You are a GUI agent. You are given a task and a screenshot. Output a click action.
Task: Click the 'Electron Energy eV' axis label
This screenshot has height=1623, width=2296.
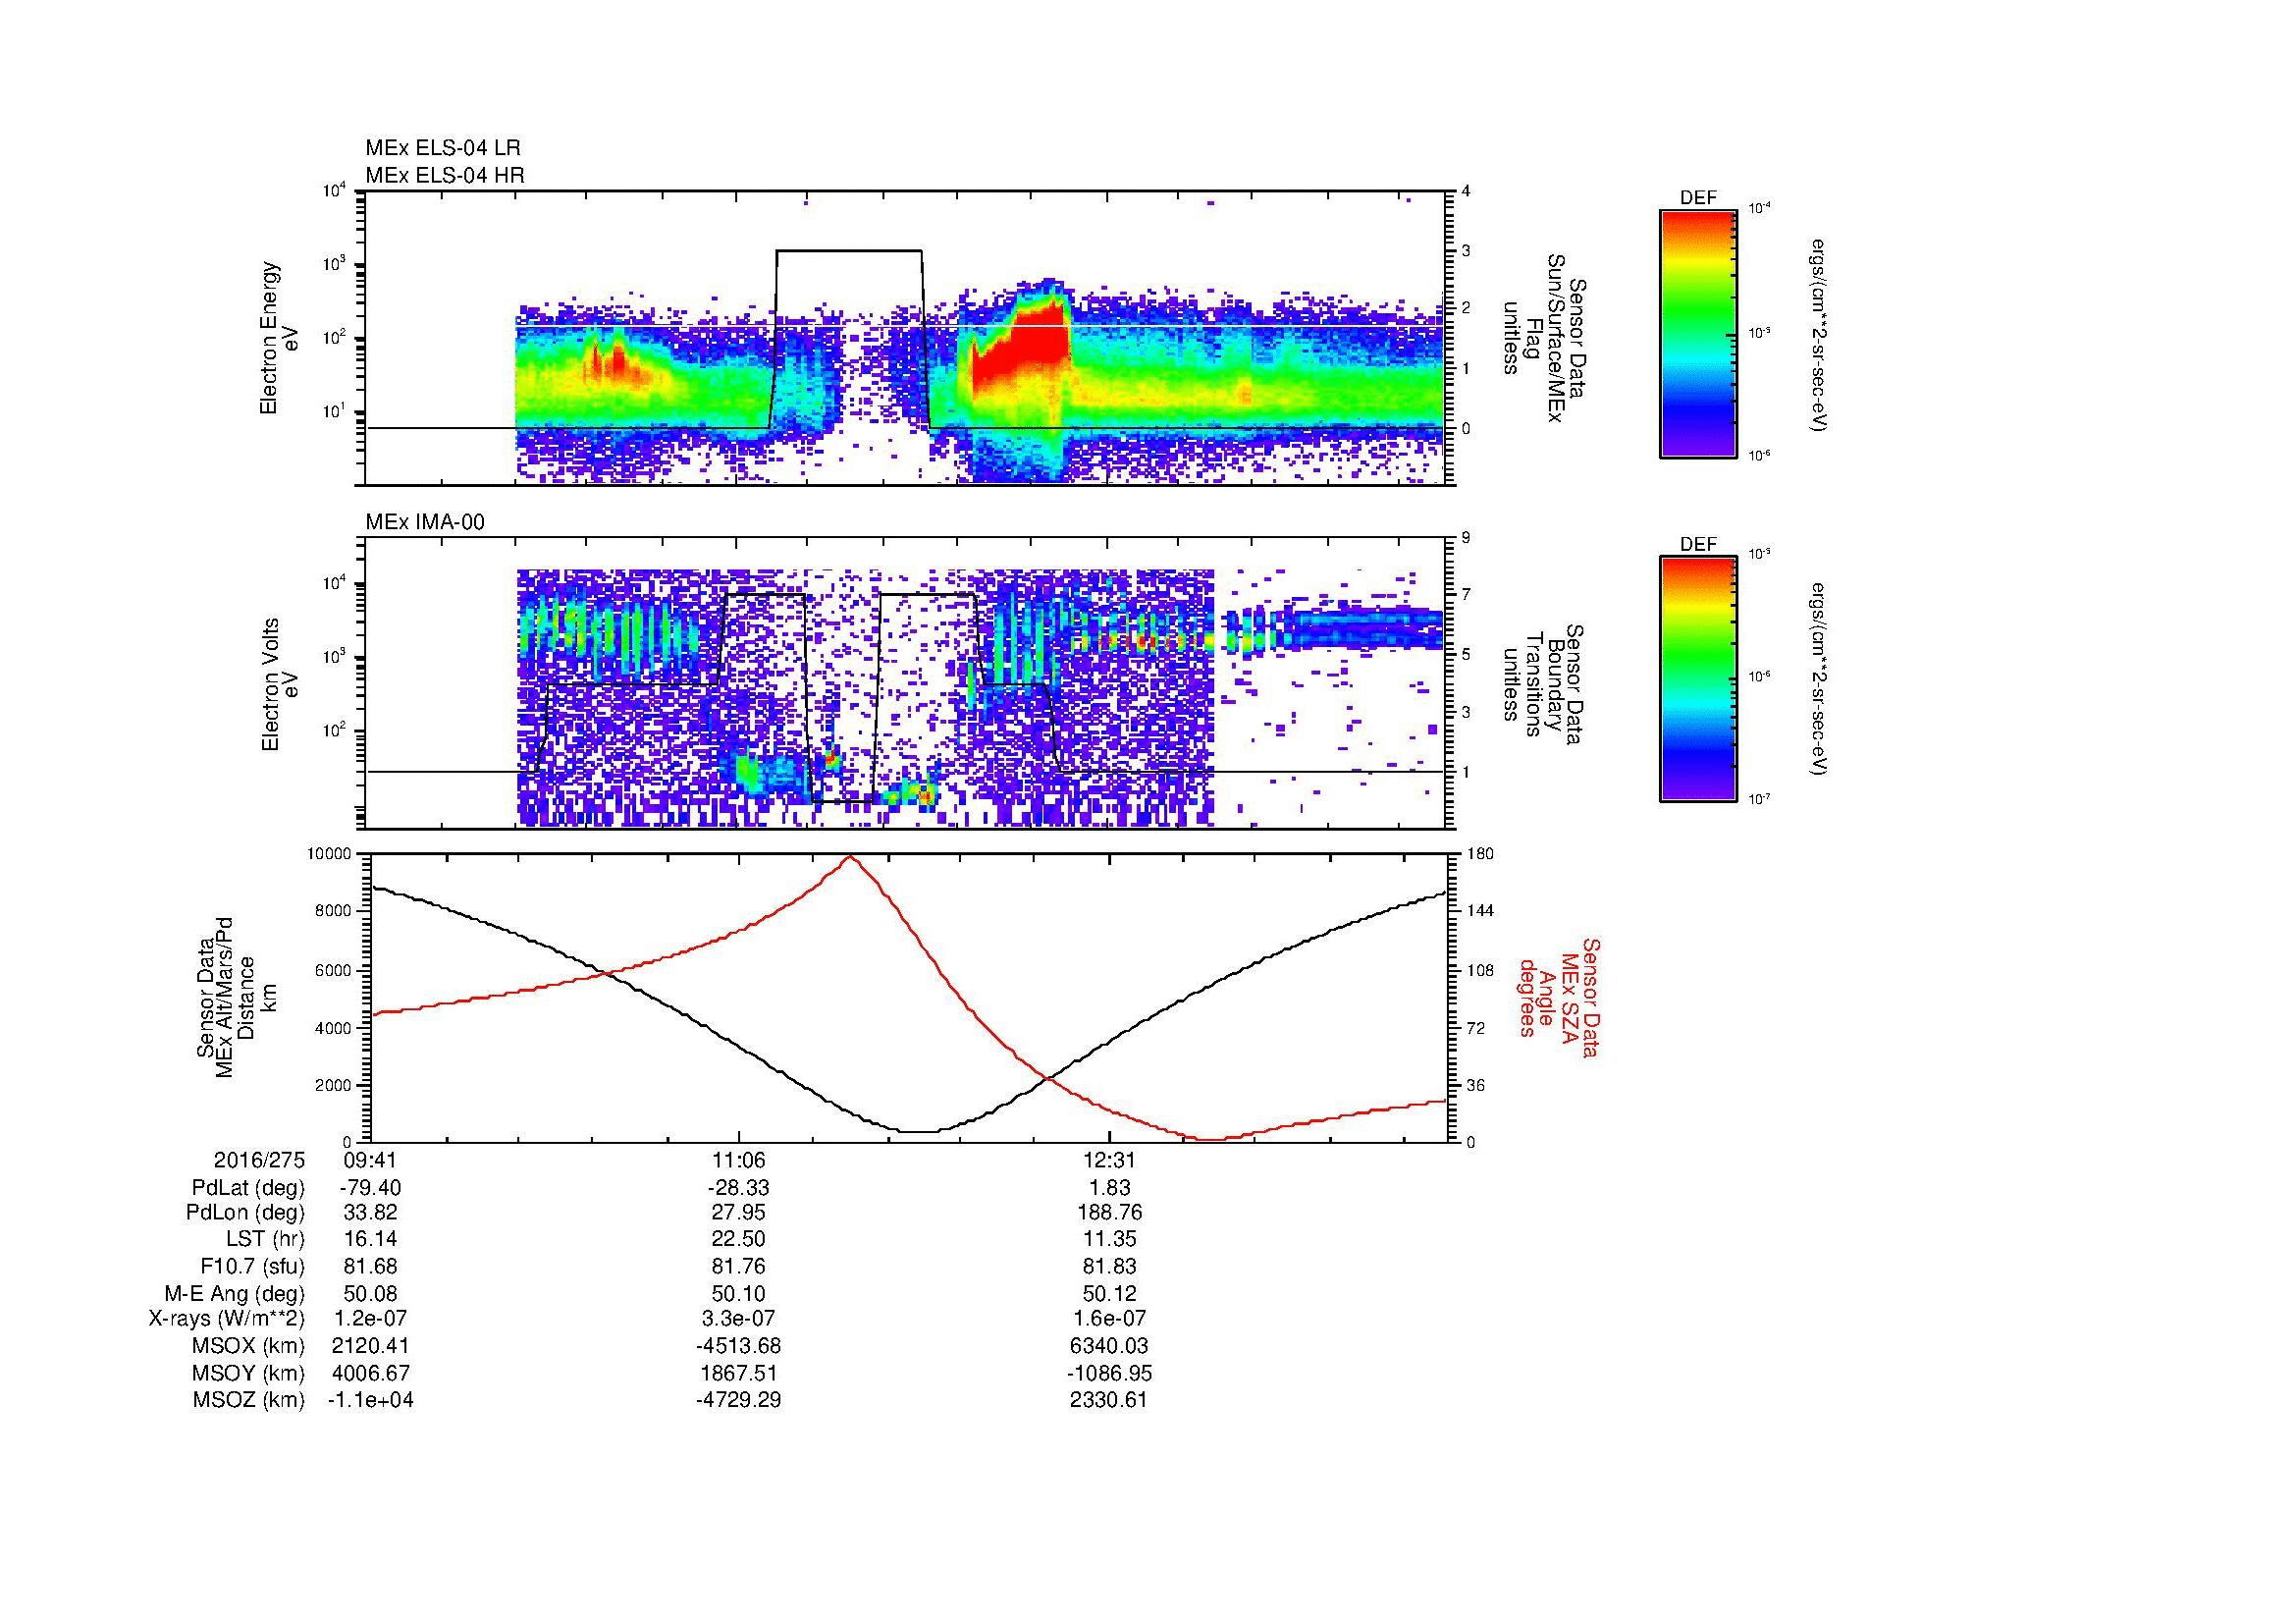pyautogui.click(x=280, y=338)
